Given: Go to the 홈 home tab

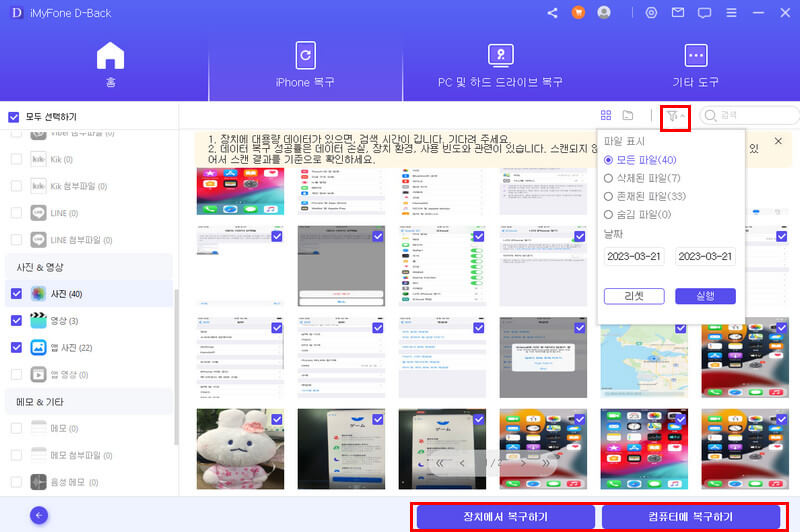Looking at the screenshot, I should 110,64.
